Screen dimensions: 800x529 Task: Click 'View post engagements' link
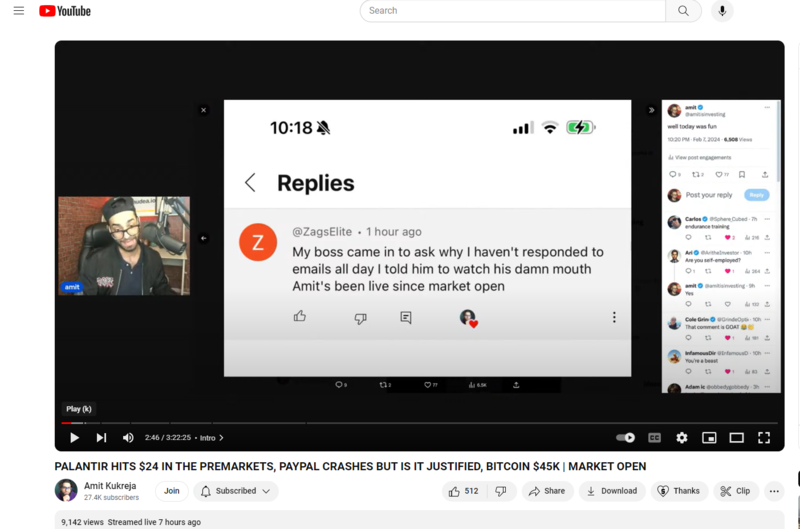pos(699,158)
